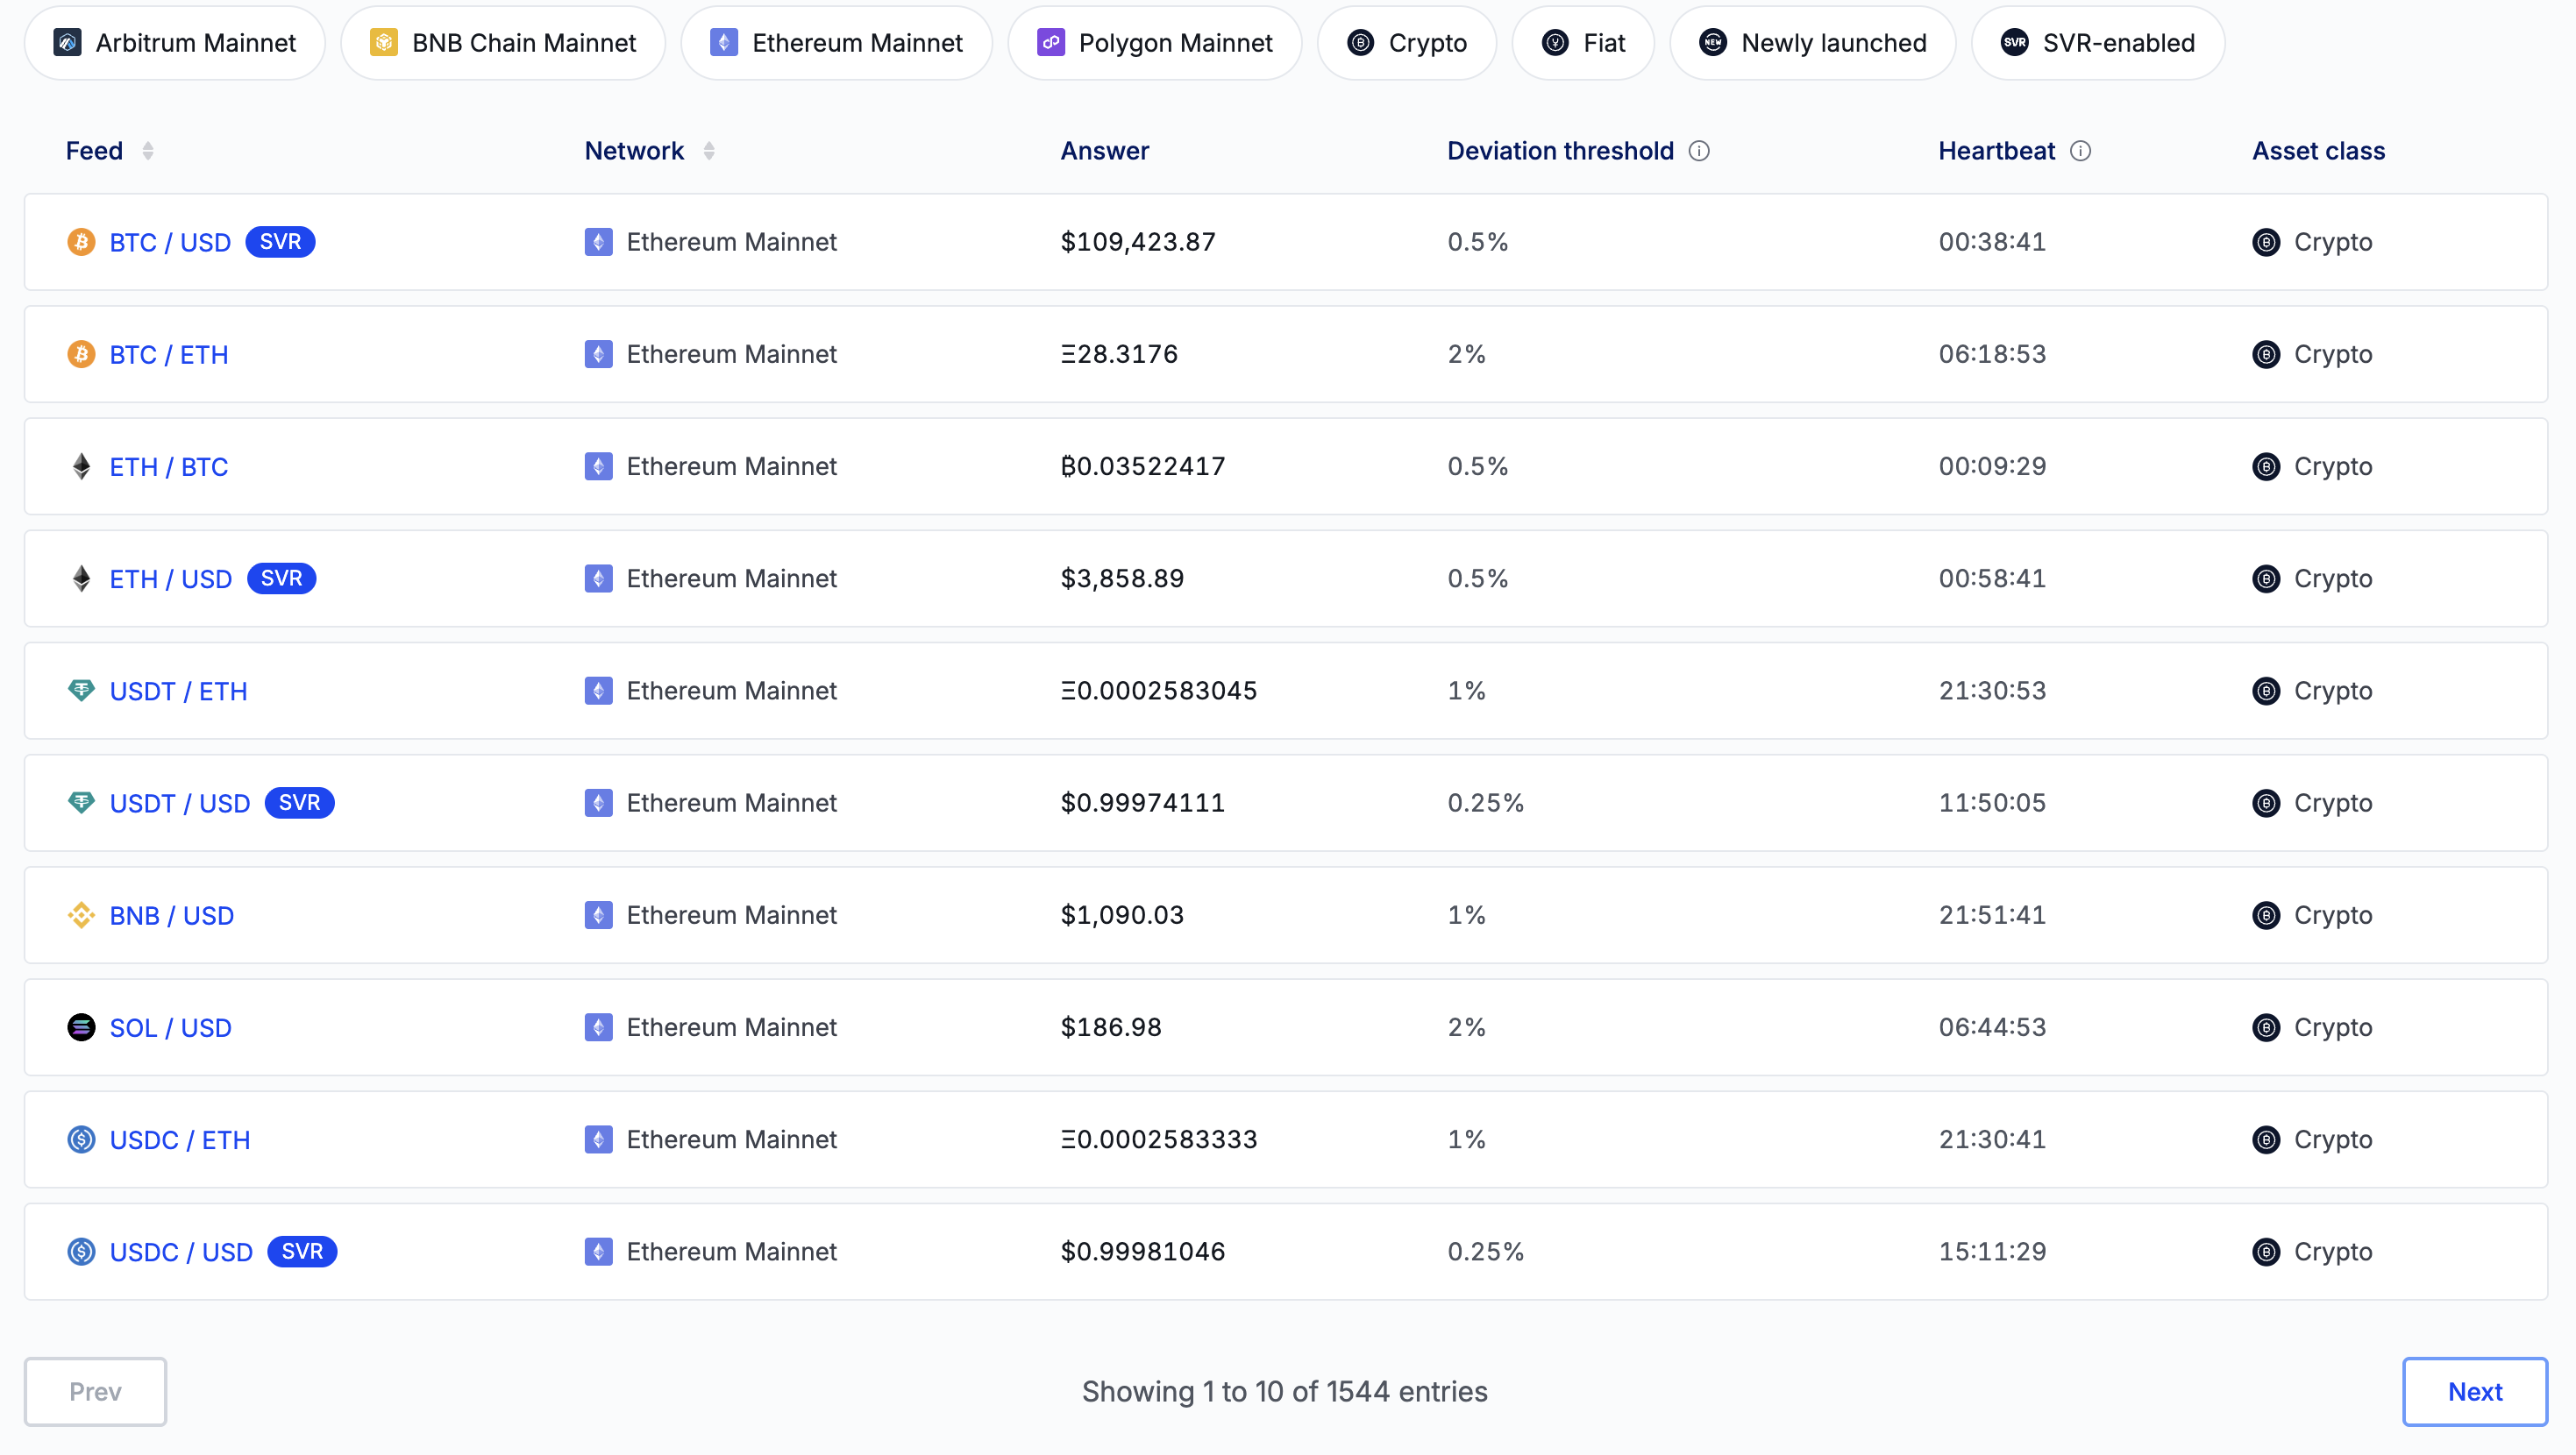Toggle the BNB Chain Mainnet filter chip

point(503,43)
